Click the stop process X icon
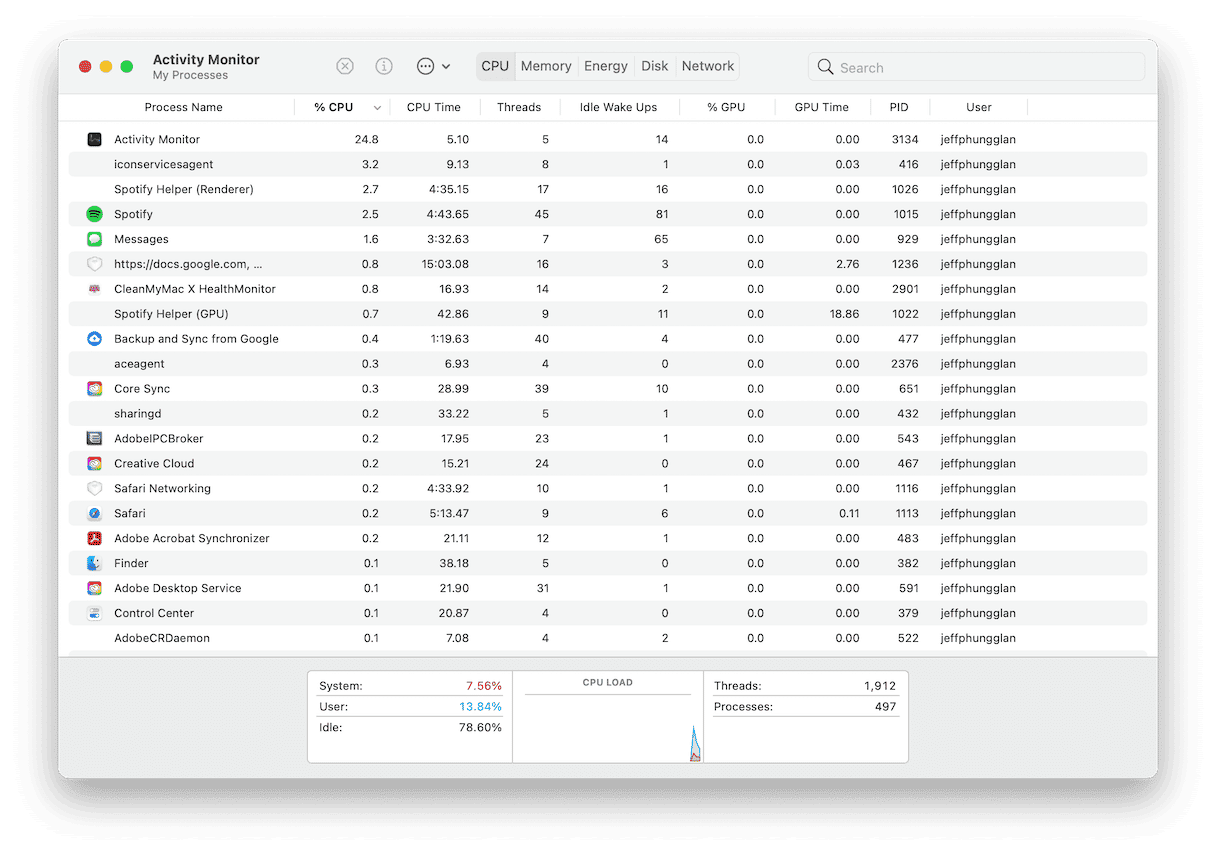Screen dimensions: 1216x855 tap(345, 66)
